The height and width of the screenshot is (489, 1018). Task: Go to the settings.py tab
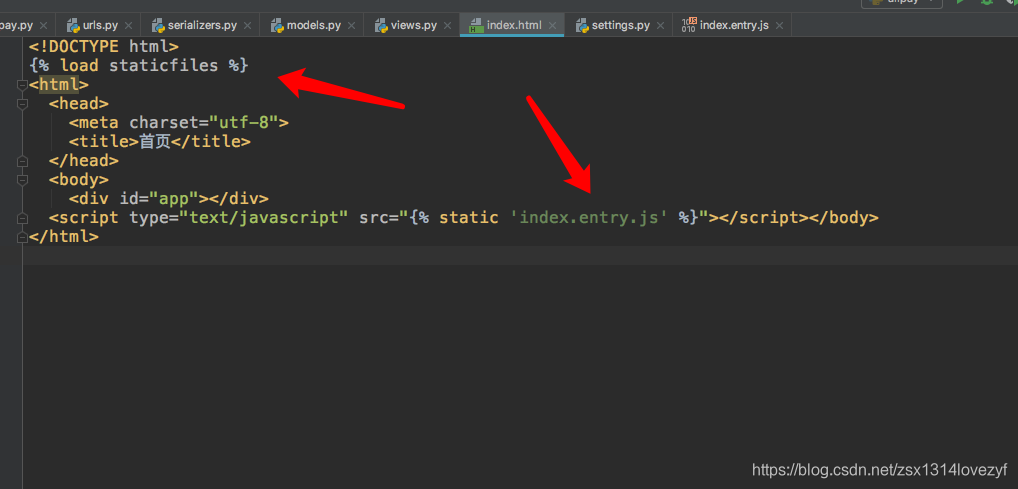pos(619,26)
